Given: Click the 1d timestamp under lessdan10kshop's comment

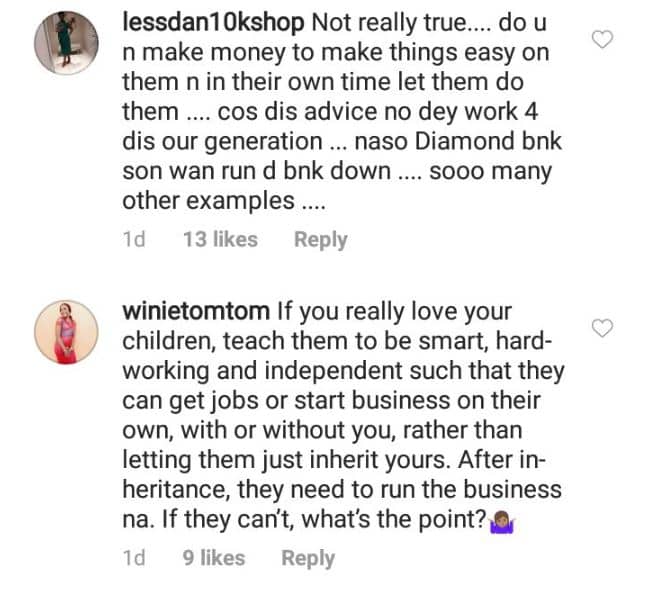Looking at the screenshot, I should tap(134, 240).
